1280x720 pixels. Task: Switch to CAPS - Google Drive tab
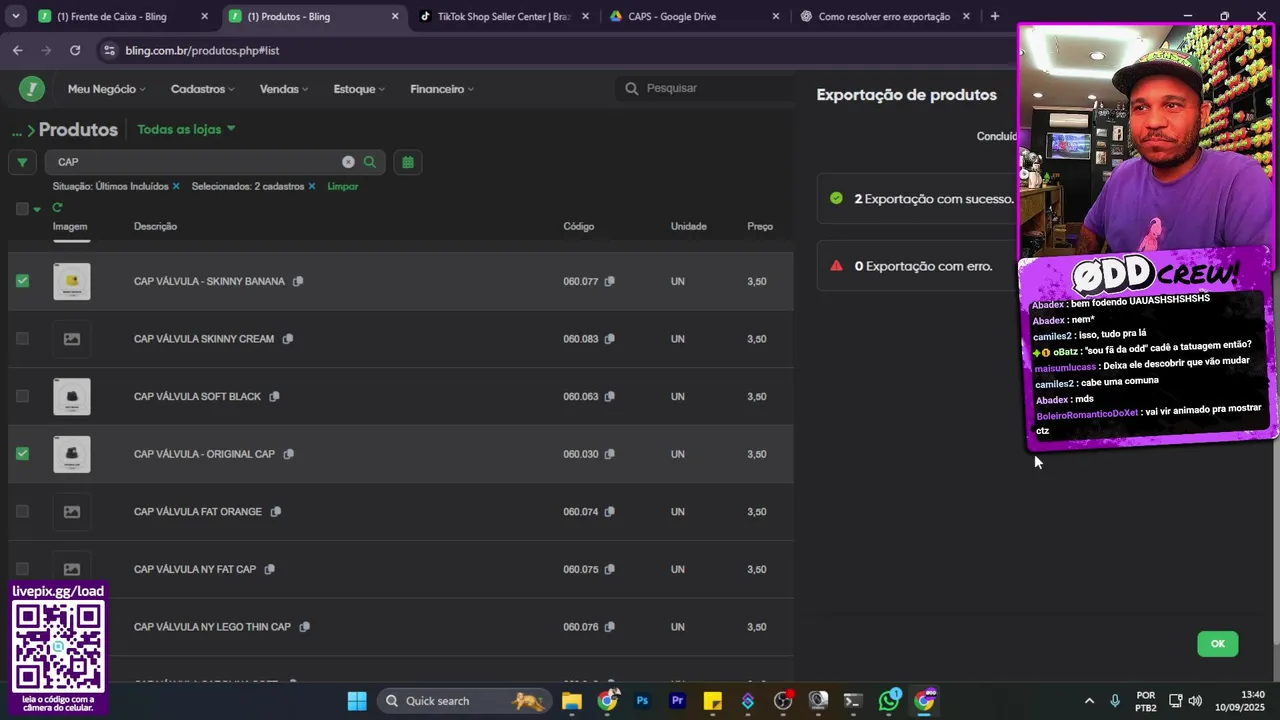click(x=693, y=16)
